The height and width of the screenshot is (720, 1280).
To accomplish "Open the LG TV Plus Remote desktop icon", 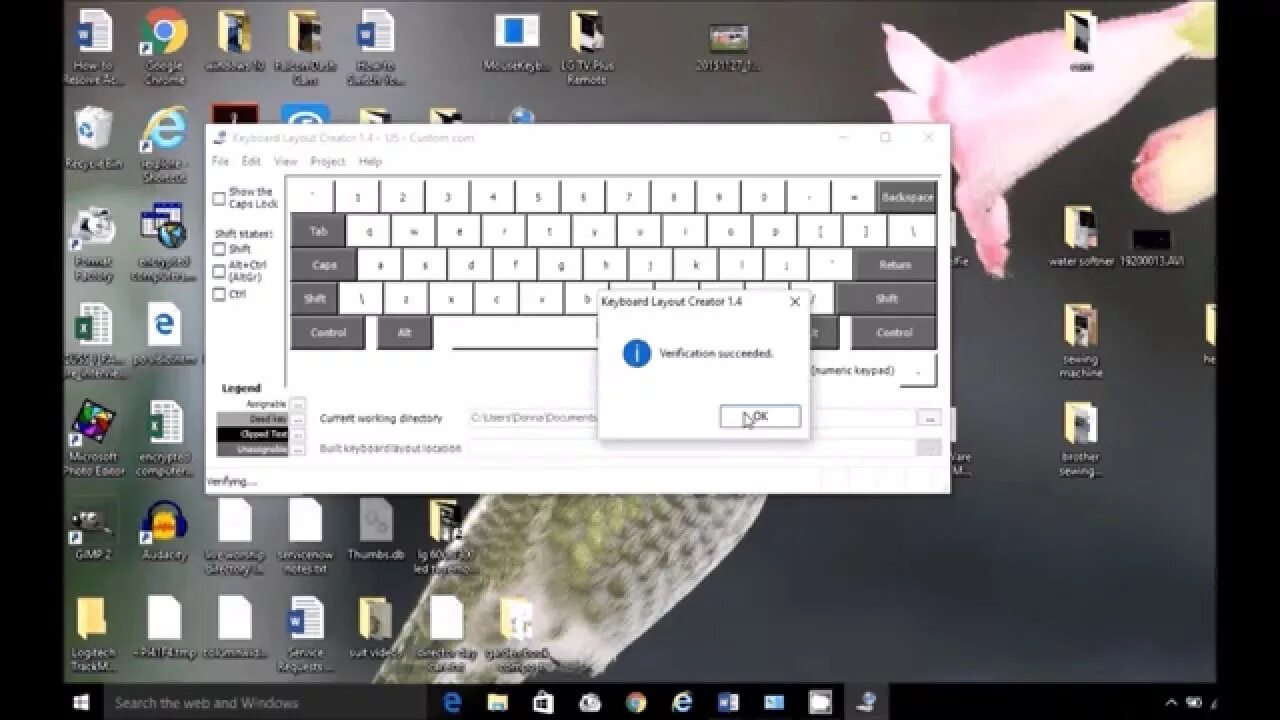I will (588, 46).
